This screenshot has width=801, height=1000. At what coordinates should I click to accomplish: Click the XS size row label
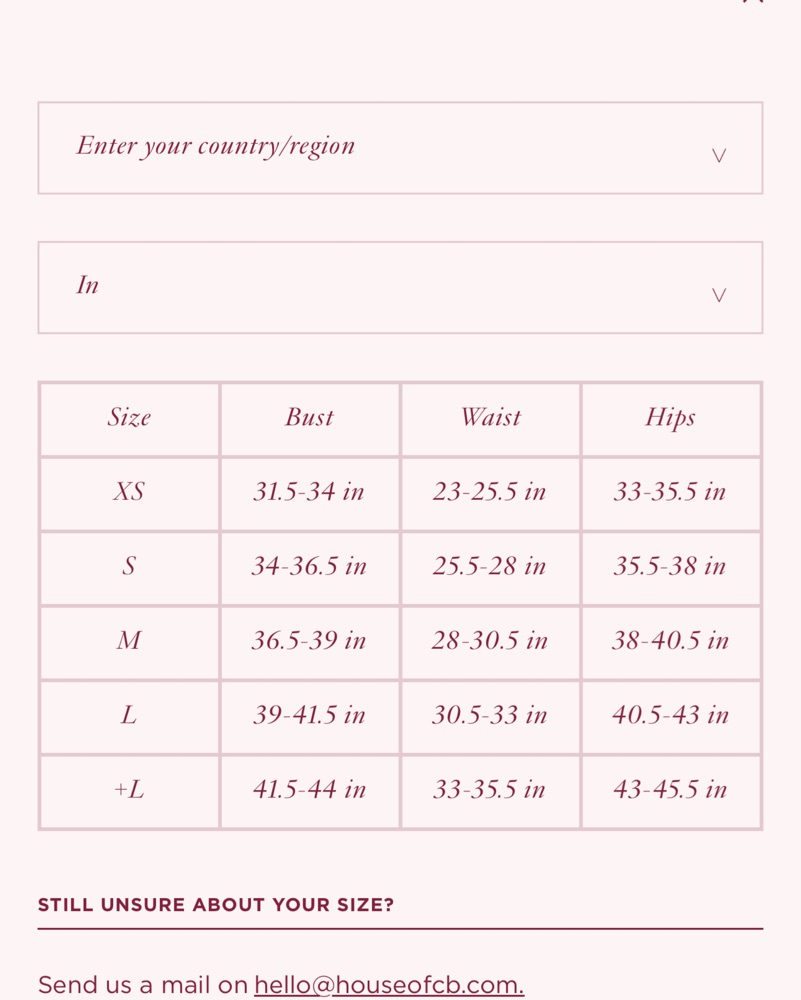tap(129, 494)
